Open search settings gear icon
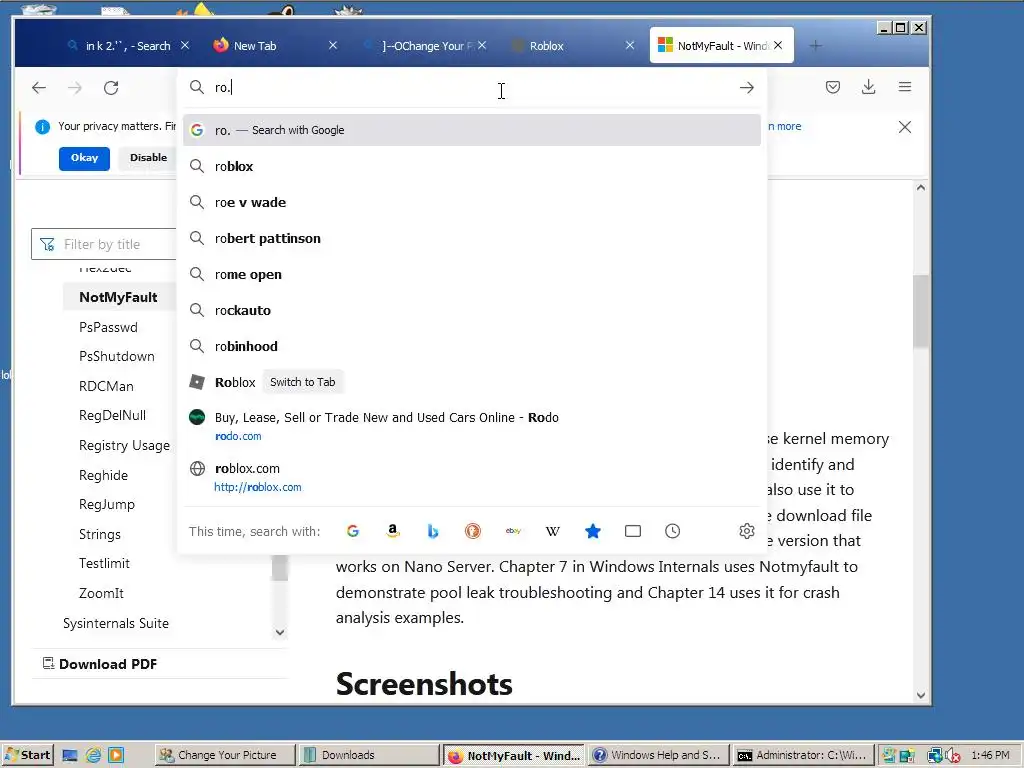The image size is (1024, 768). 746,532
